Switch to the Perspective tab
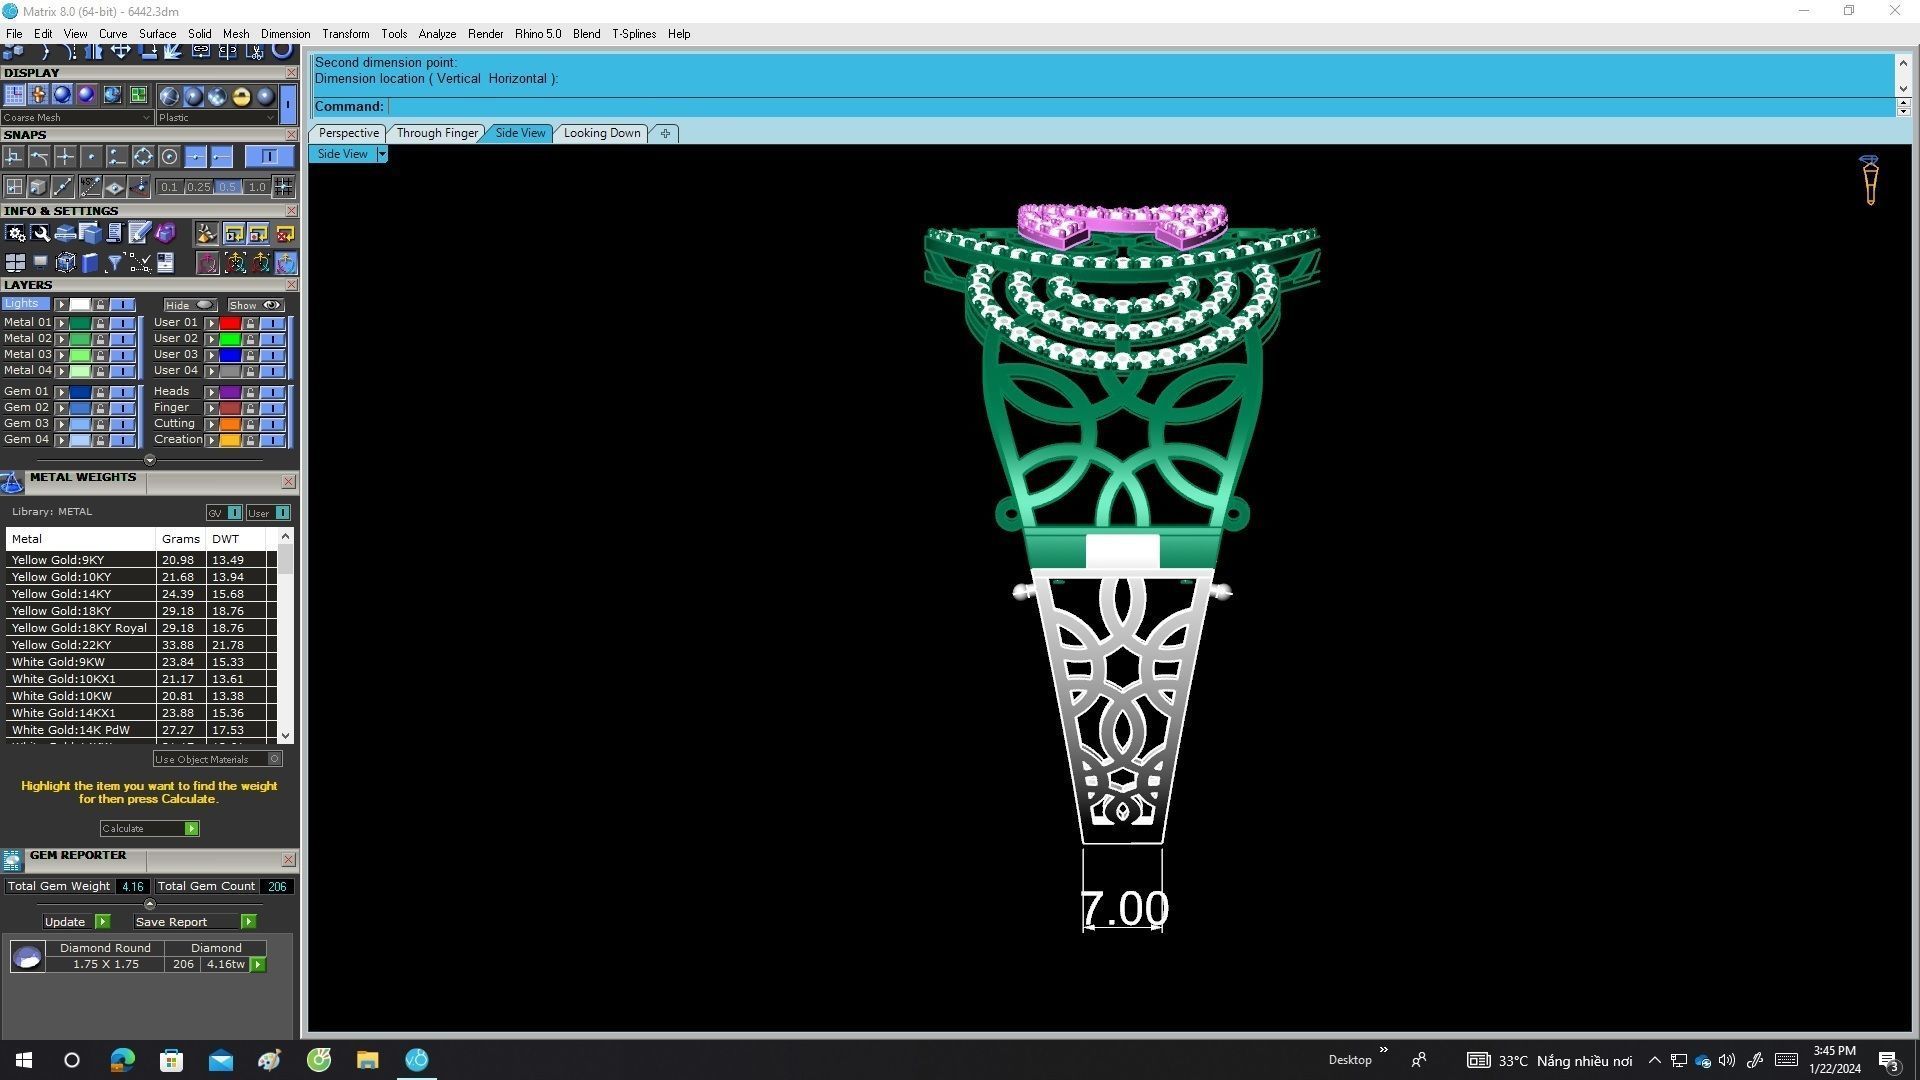 coord(348,133)
